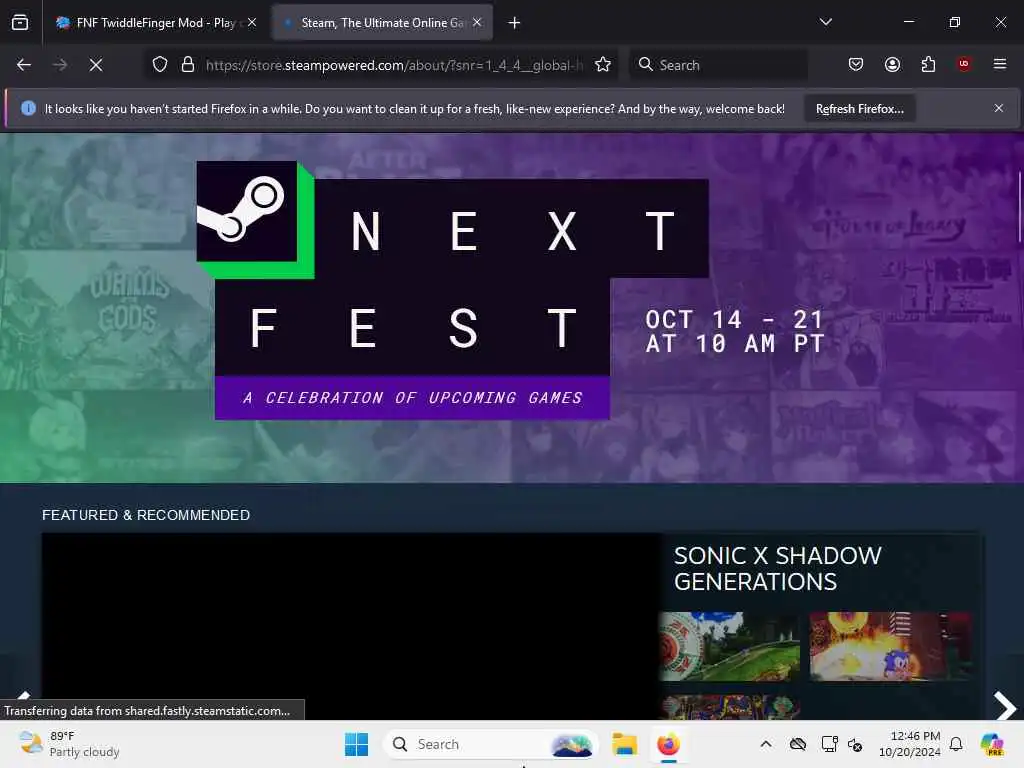The image size is (1024, 768).
Task: Open the clock showing 12:46 PM
Action: [x=909, y=744]
